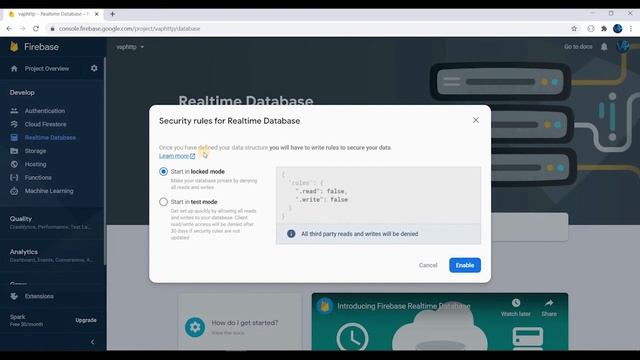Select Start in test mode

click(163, 202)
